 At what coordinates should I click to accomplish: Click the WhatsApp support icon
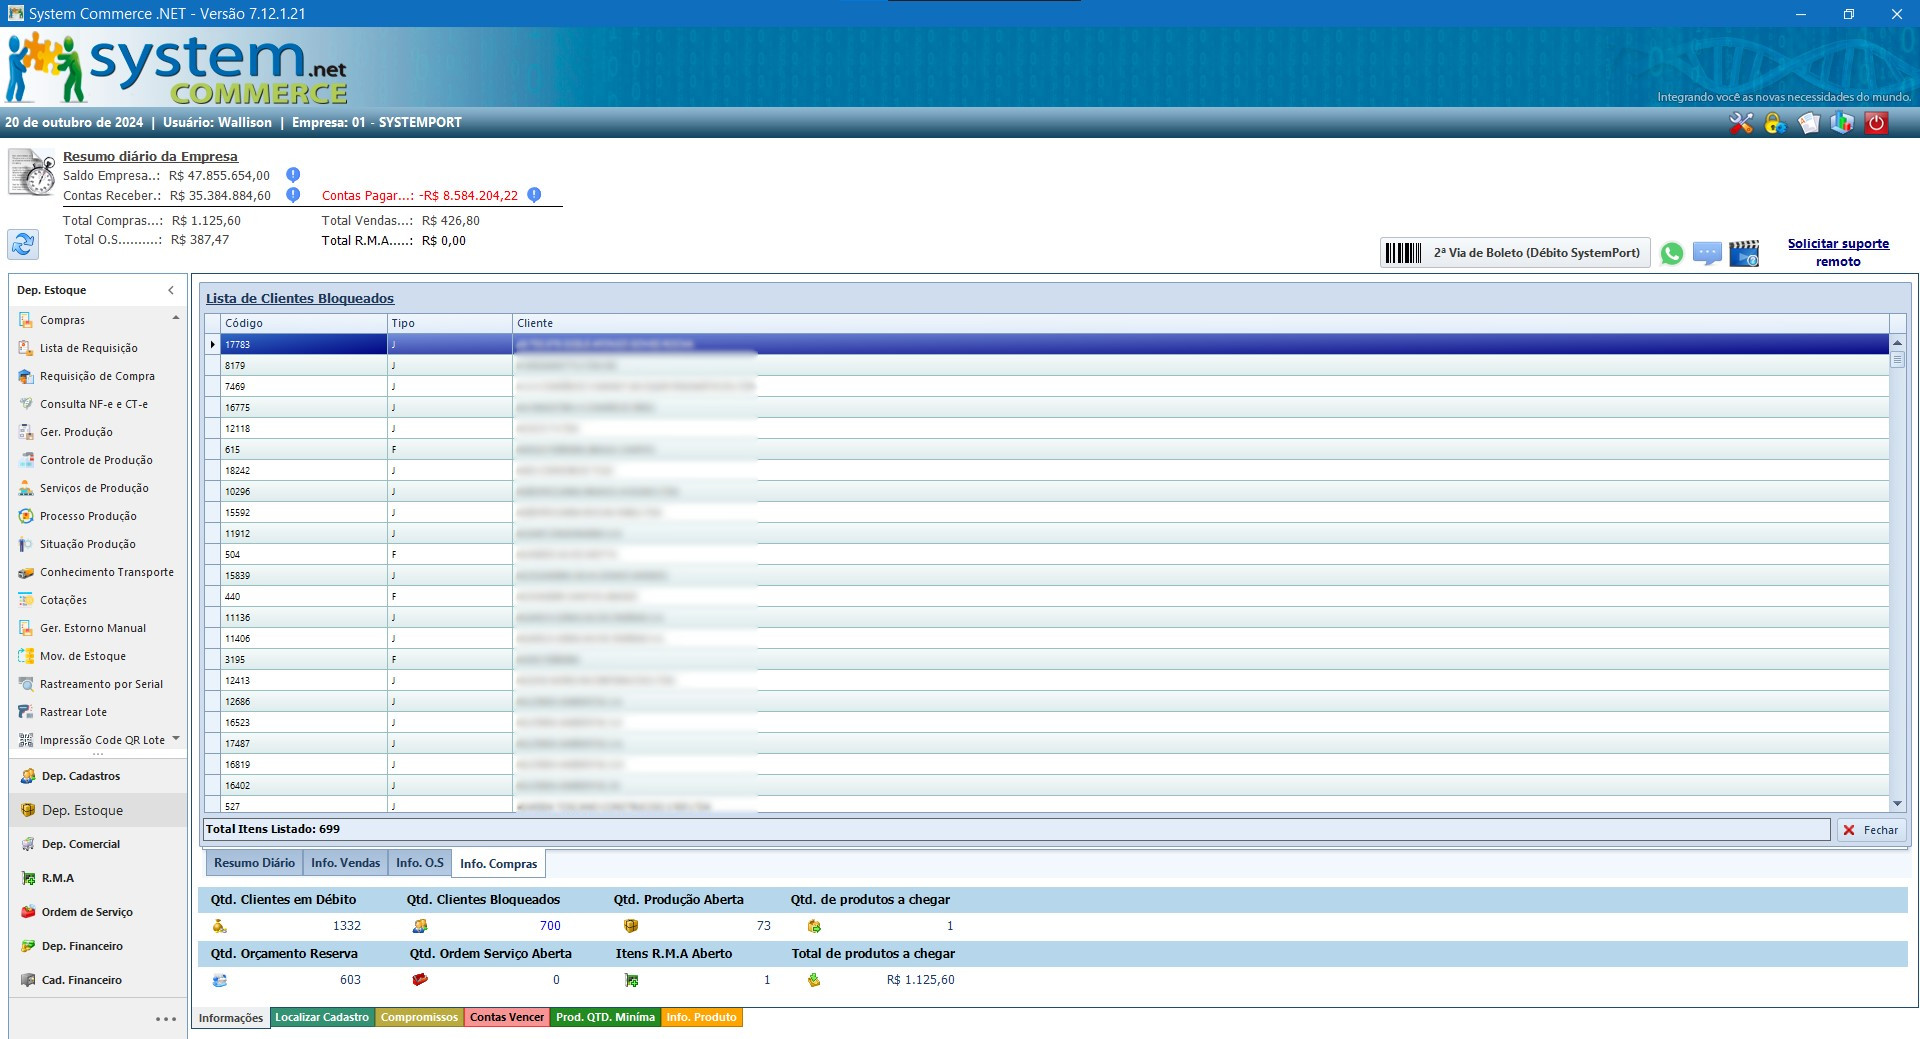coord(1671,253)
